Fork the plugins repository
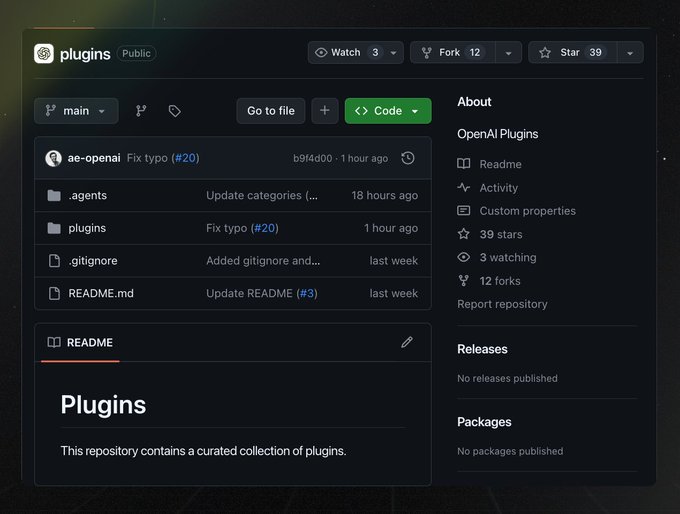 click(x=452, y=52)
